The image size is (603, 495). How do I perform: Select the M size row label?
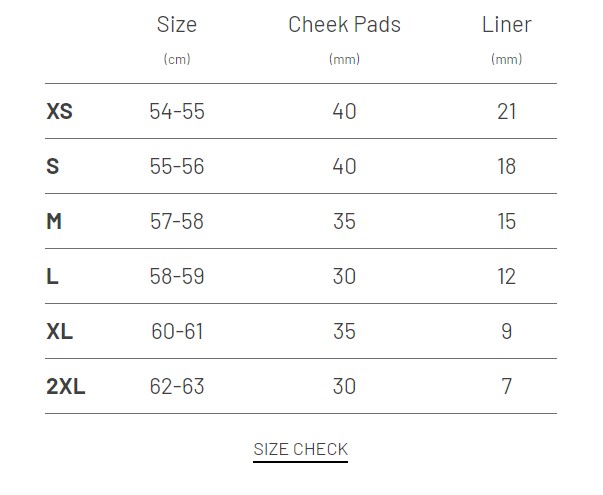pyautogui.click(x=54, y=222)
